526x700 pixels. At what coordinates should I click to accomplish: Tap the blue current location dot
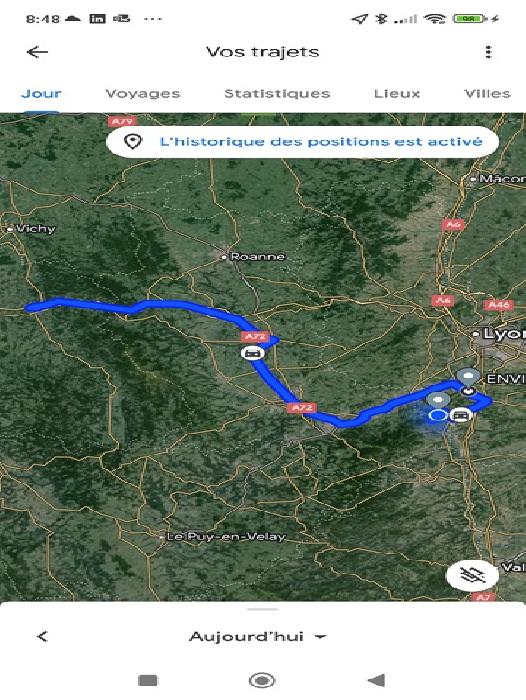pos(438,416)
